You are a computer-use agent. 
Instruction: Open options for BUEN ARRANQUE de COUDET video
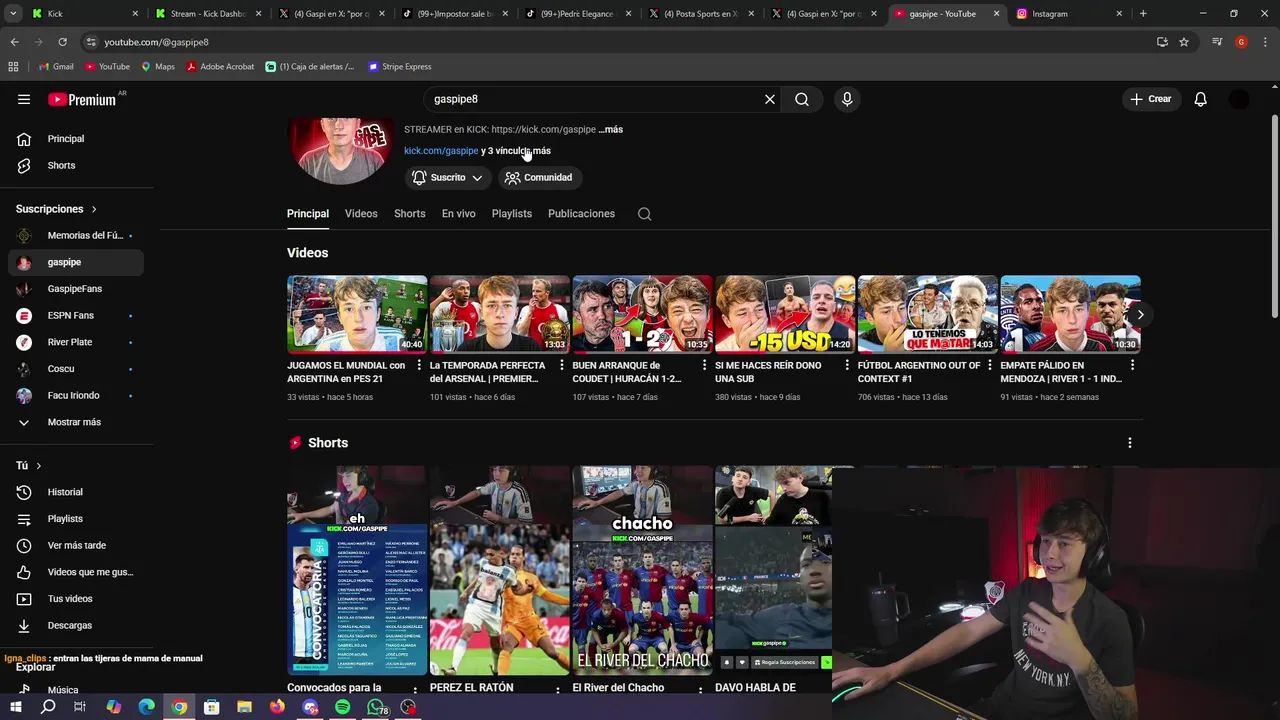pos(705,367)
